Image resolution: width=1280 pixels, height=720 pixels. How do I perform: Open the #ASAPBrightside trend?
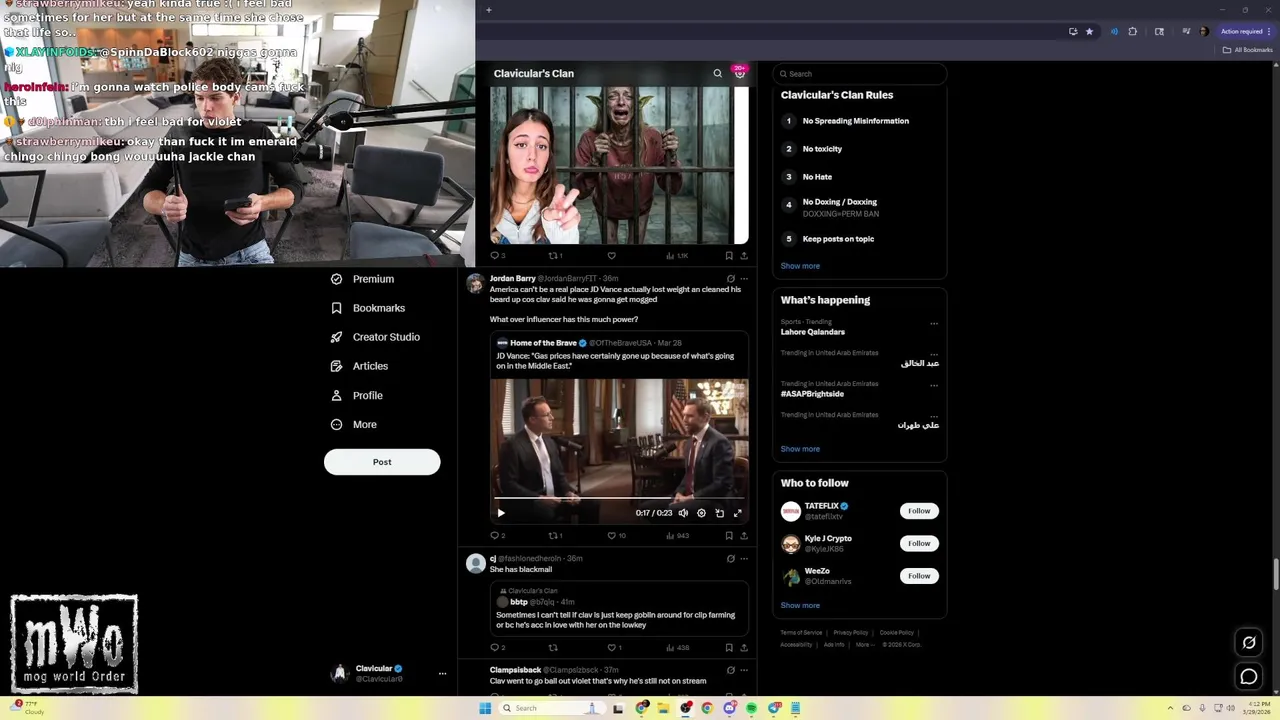point(812,394)
